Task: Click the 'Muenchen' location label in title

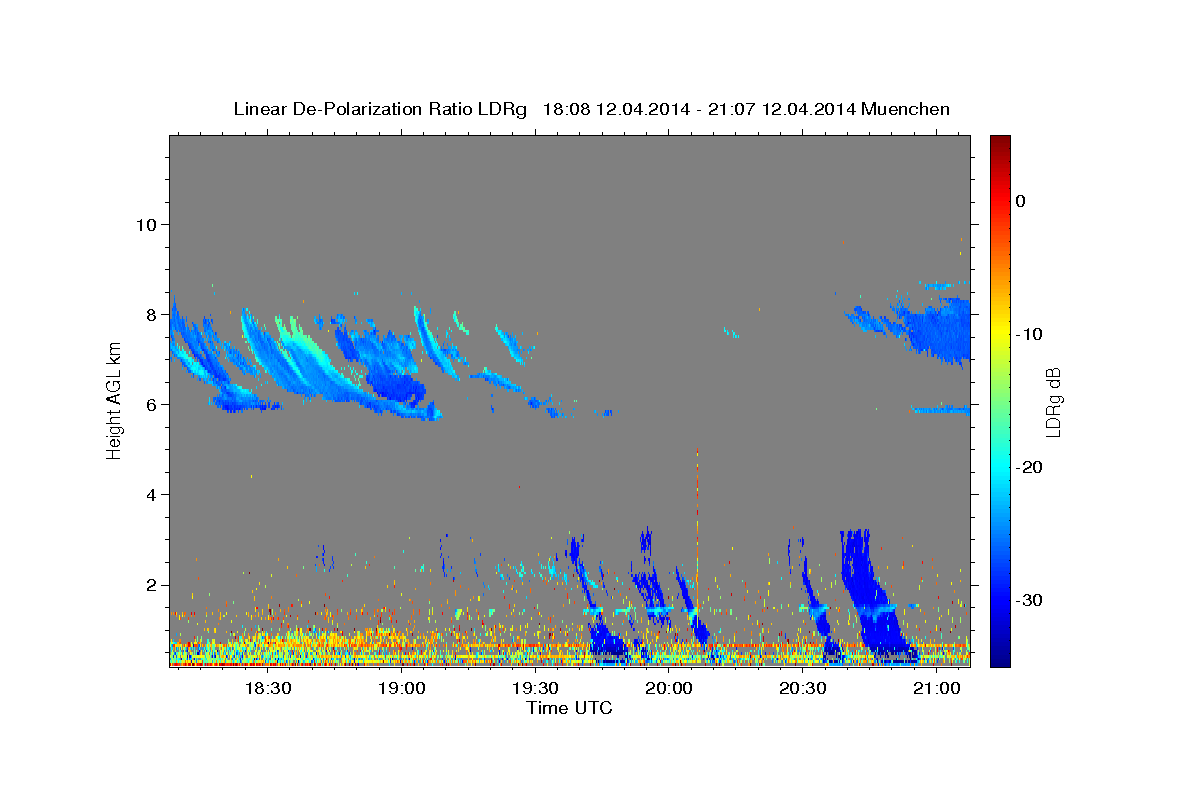Action: click(904, 109)
